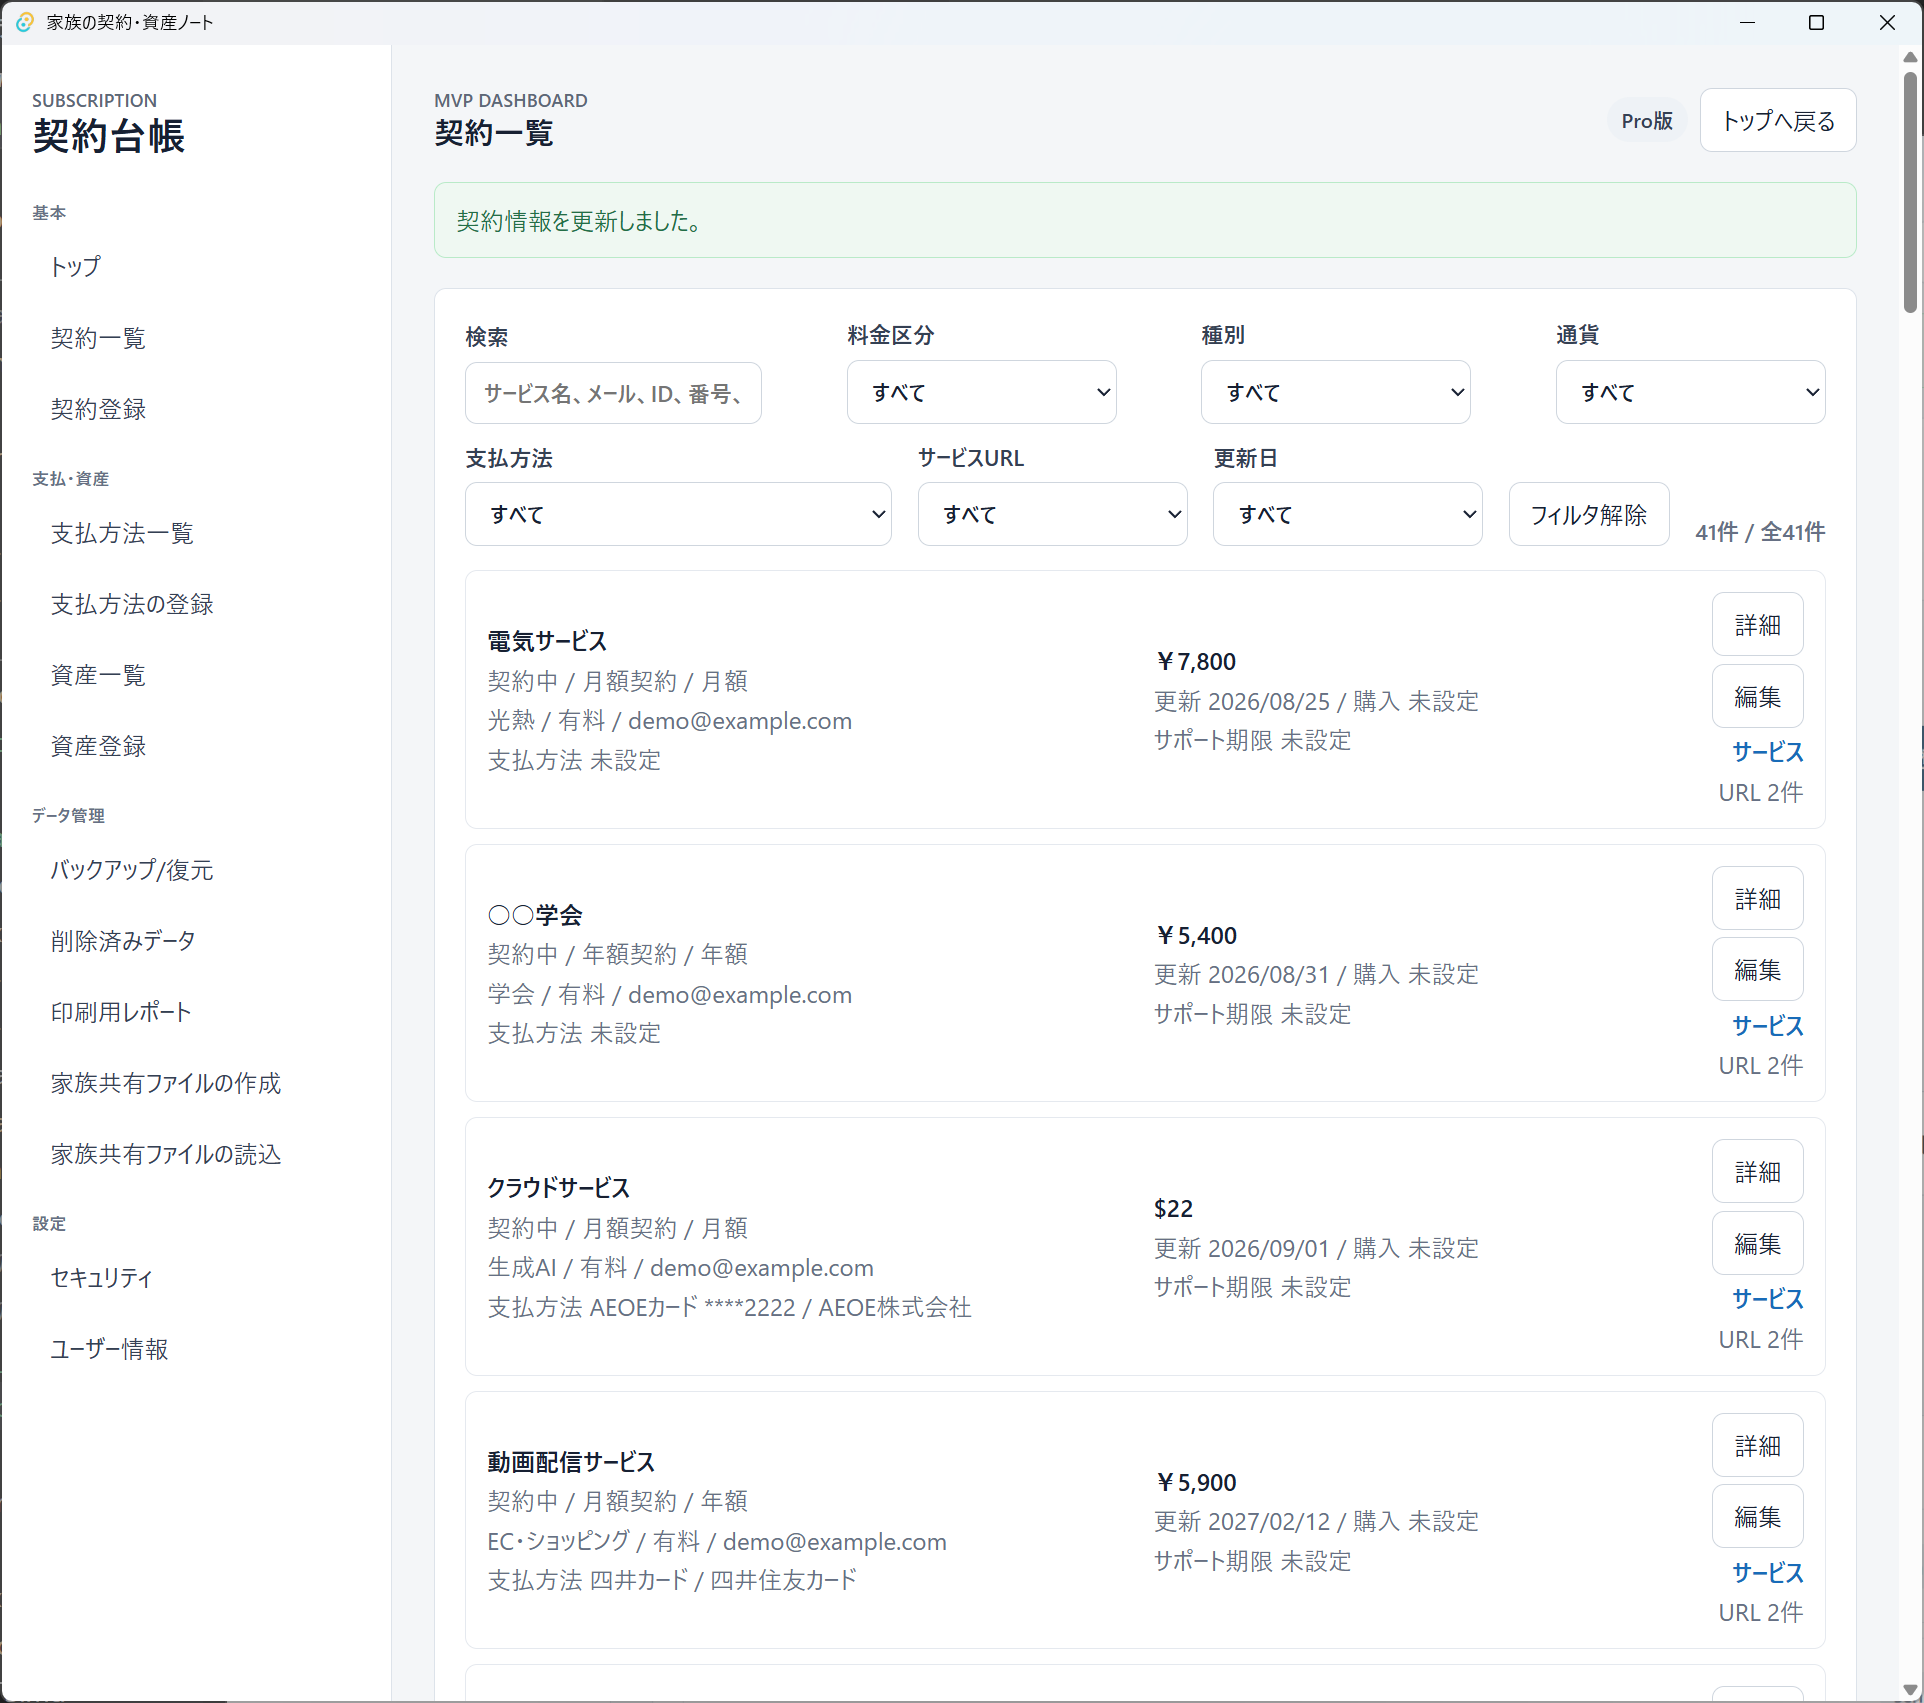The image size is (1924, 1703).
Task: Open the サービス link for 電気サービス
Action: click(1767, 752)
